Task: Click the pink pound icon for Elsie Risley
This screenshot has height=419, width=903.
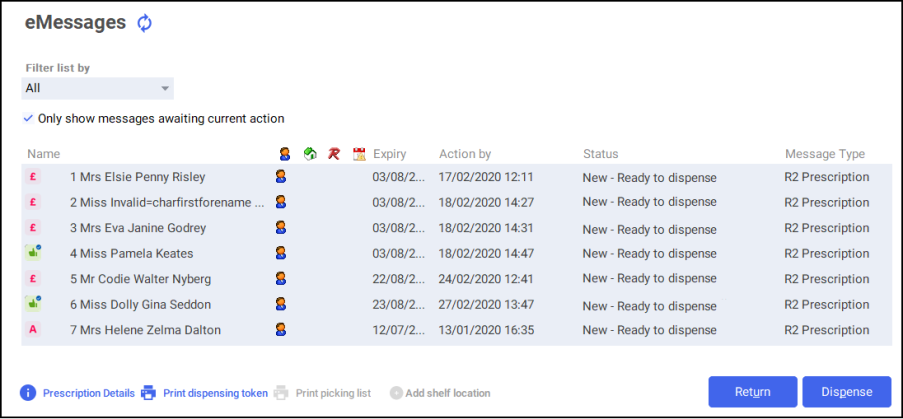Action: (34, 177)
